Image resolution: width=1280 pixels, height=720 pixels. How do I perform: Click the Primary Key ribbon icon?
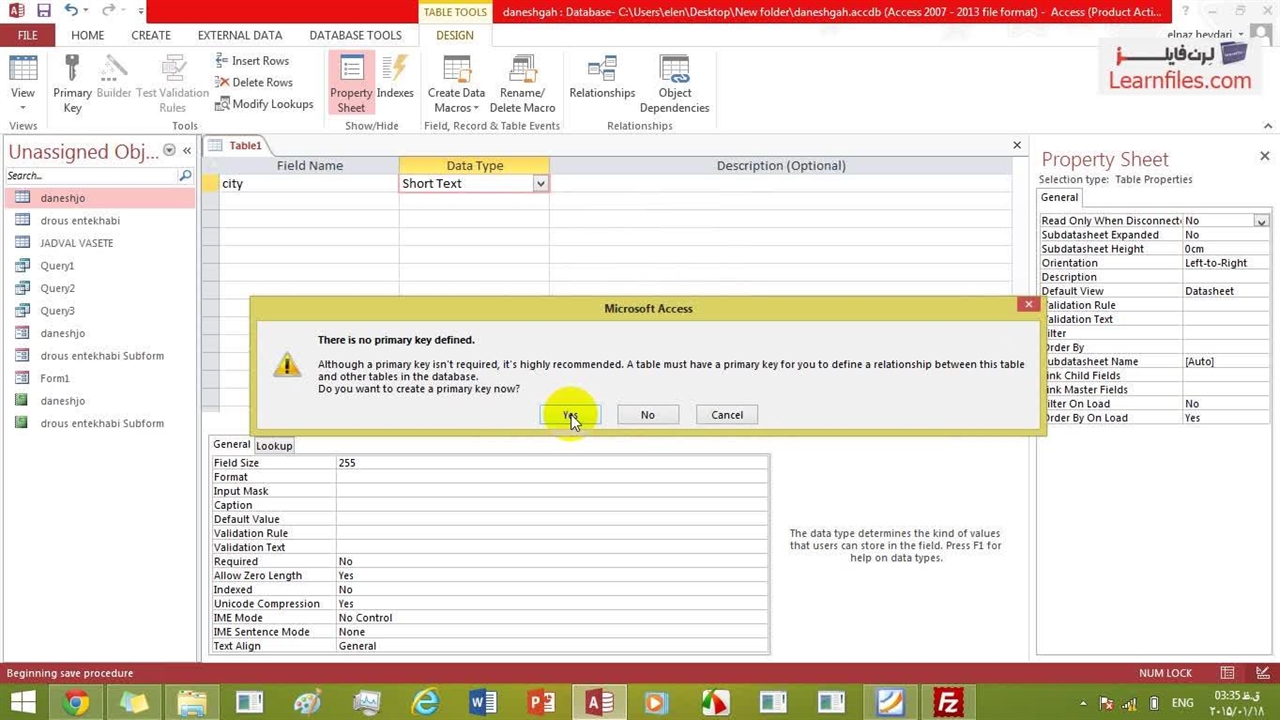point(72,83)
